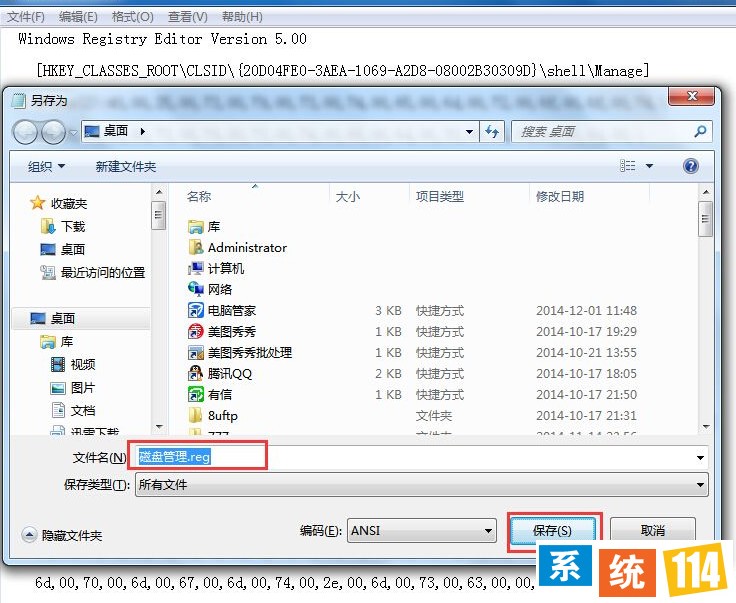Click the refresh button beside address bar
Screen dimensions: 736x603
coord(492,131)
